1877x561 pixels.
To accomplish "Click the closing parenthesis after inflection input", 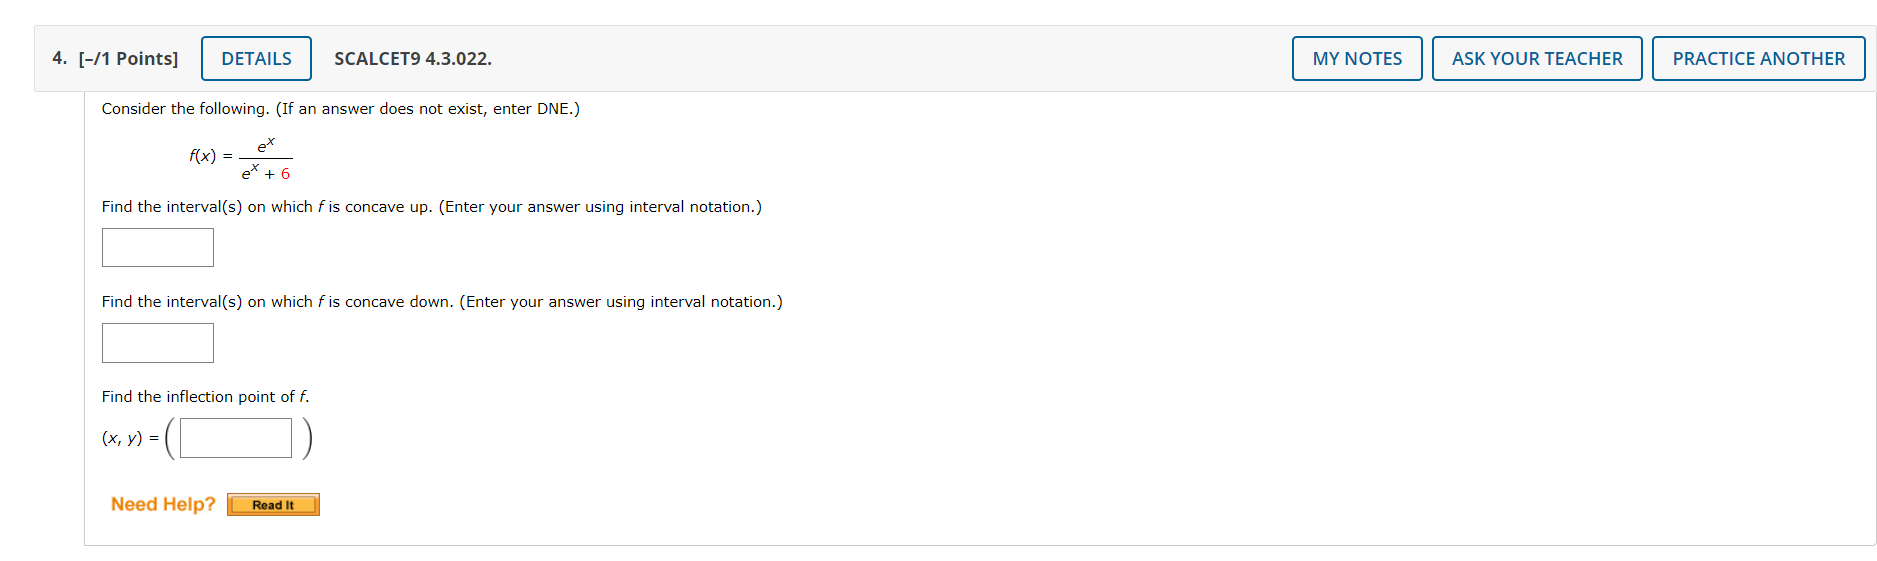I will coord(308,438).
